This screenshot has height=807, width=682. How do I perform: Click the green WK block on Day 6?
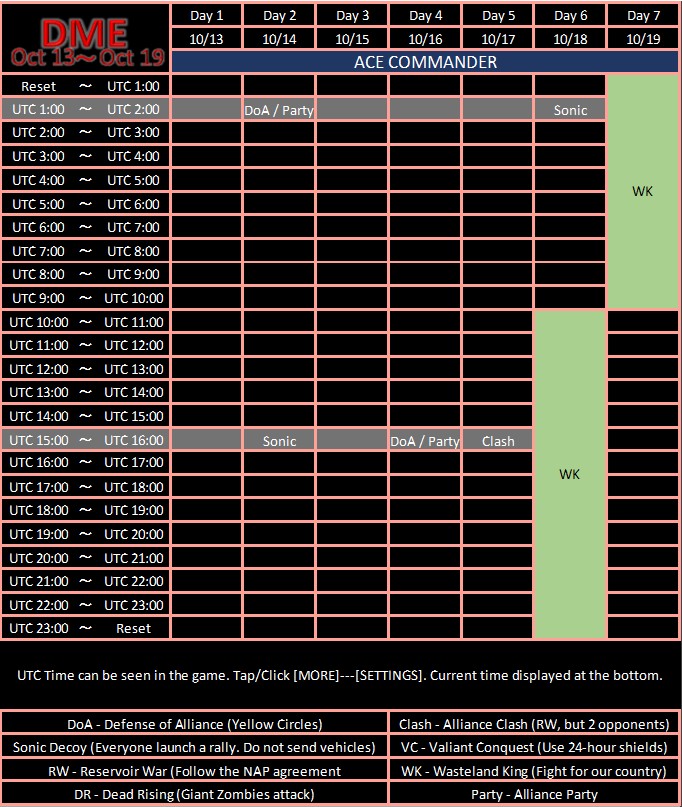point(570,474)
